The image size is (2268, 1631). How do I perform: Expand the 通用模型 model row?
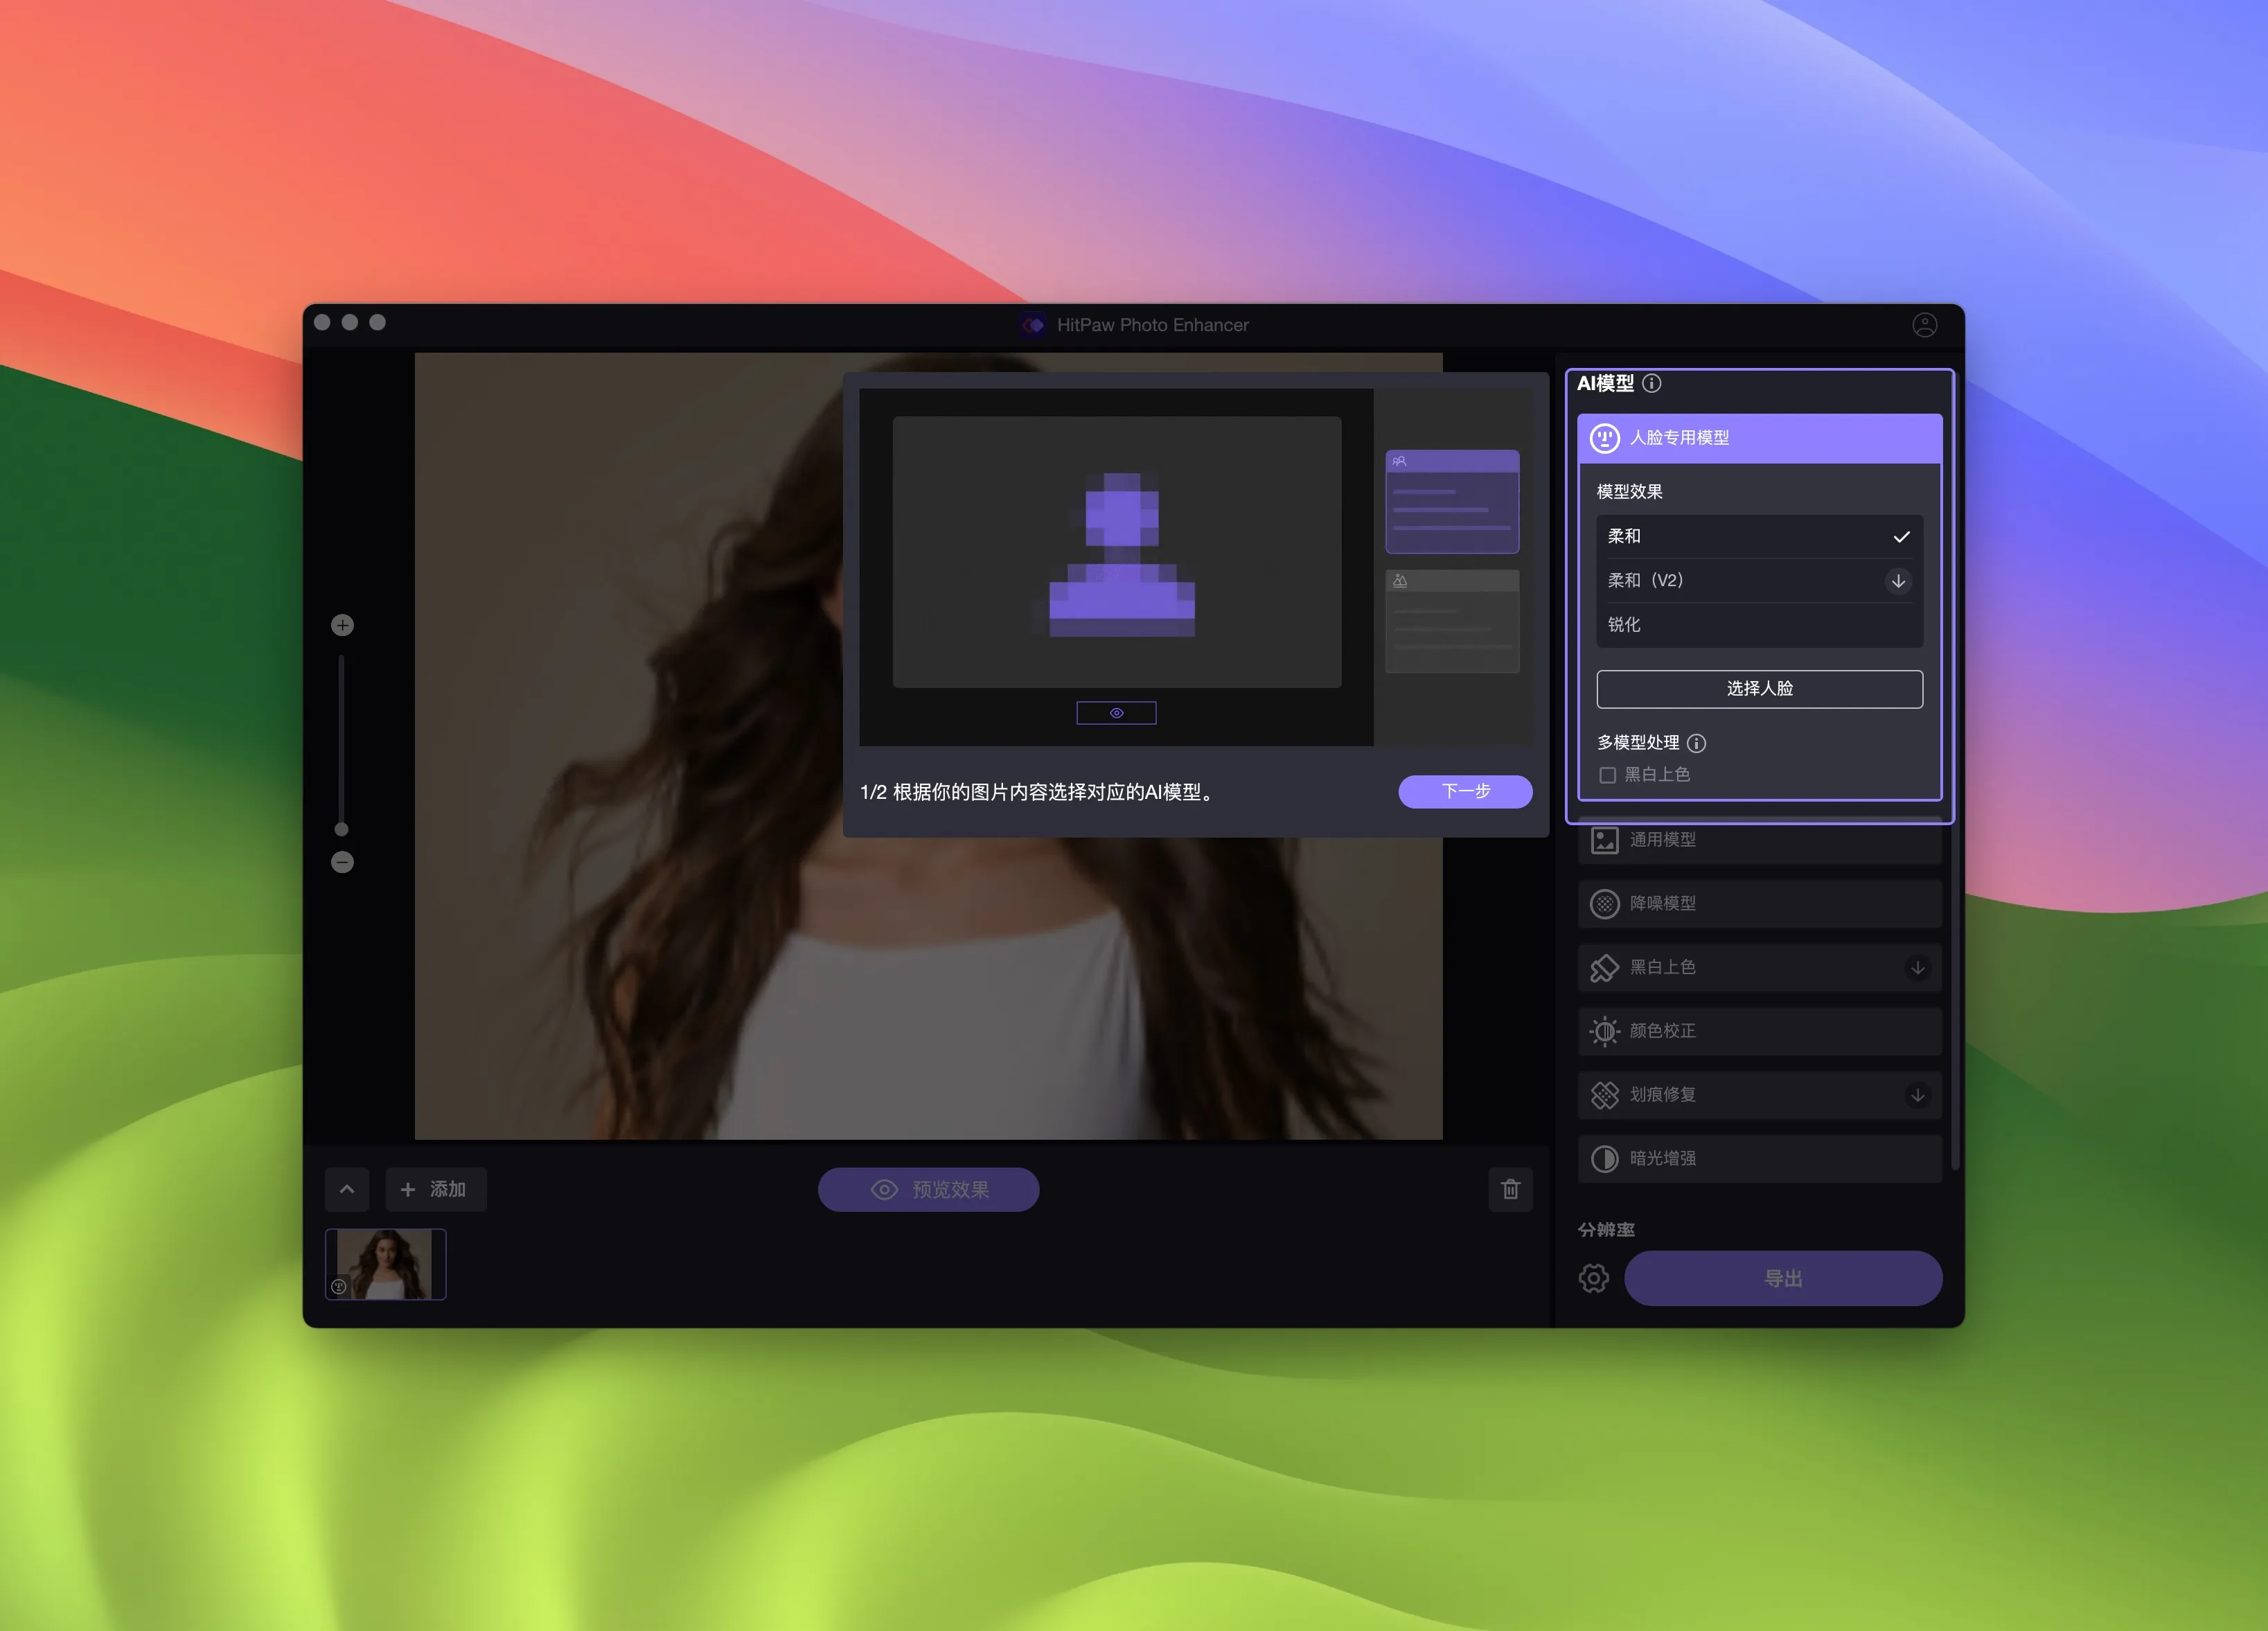coord(1759,840)
